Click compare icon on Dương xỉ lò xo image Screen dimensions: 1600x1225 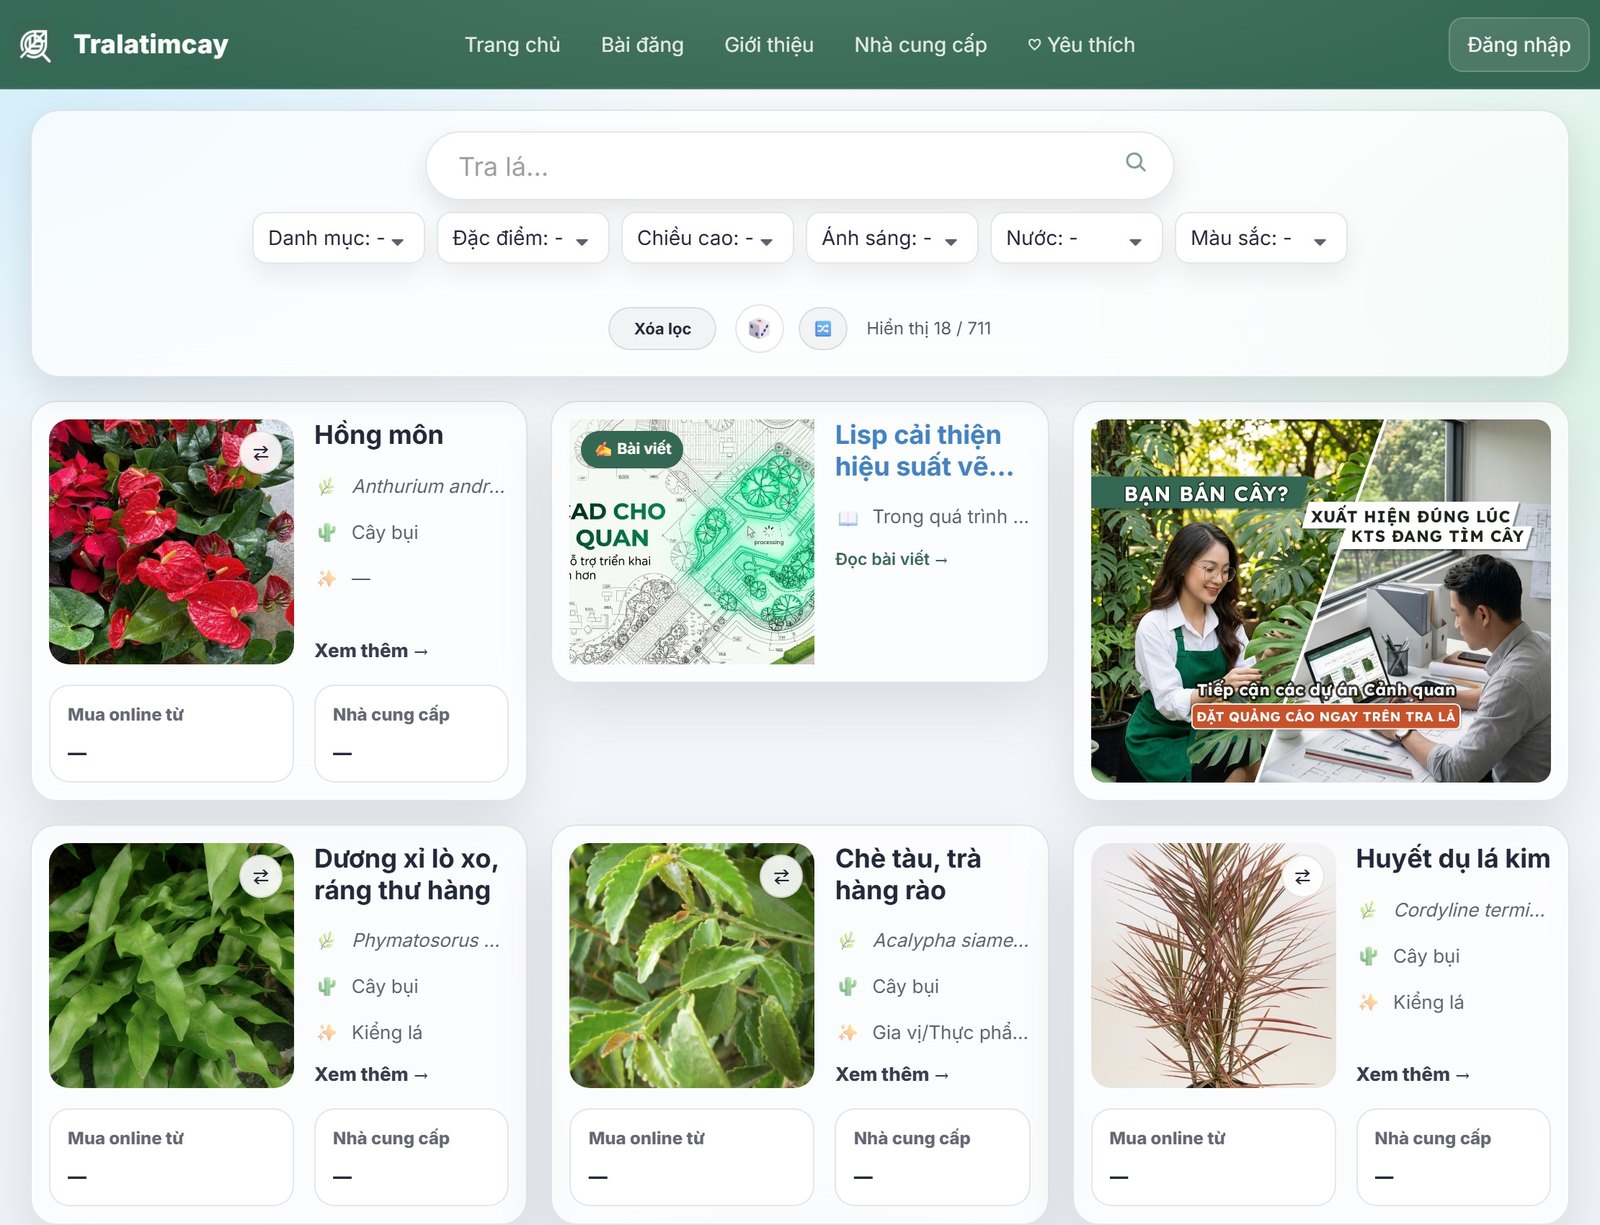coord(260,877)
